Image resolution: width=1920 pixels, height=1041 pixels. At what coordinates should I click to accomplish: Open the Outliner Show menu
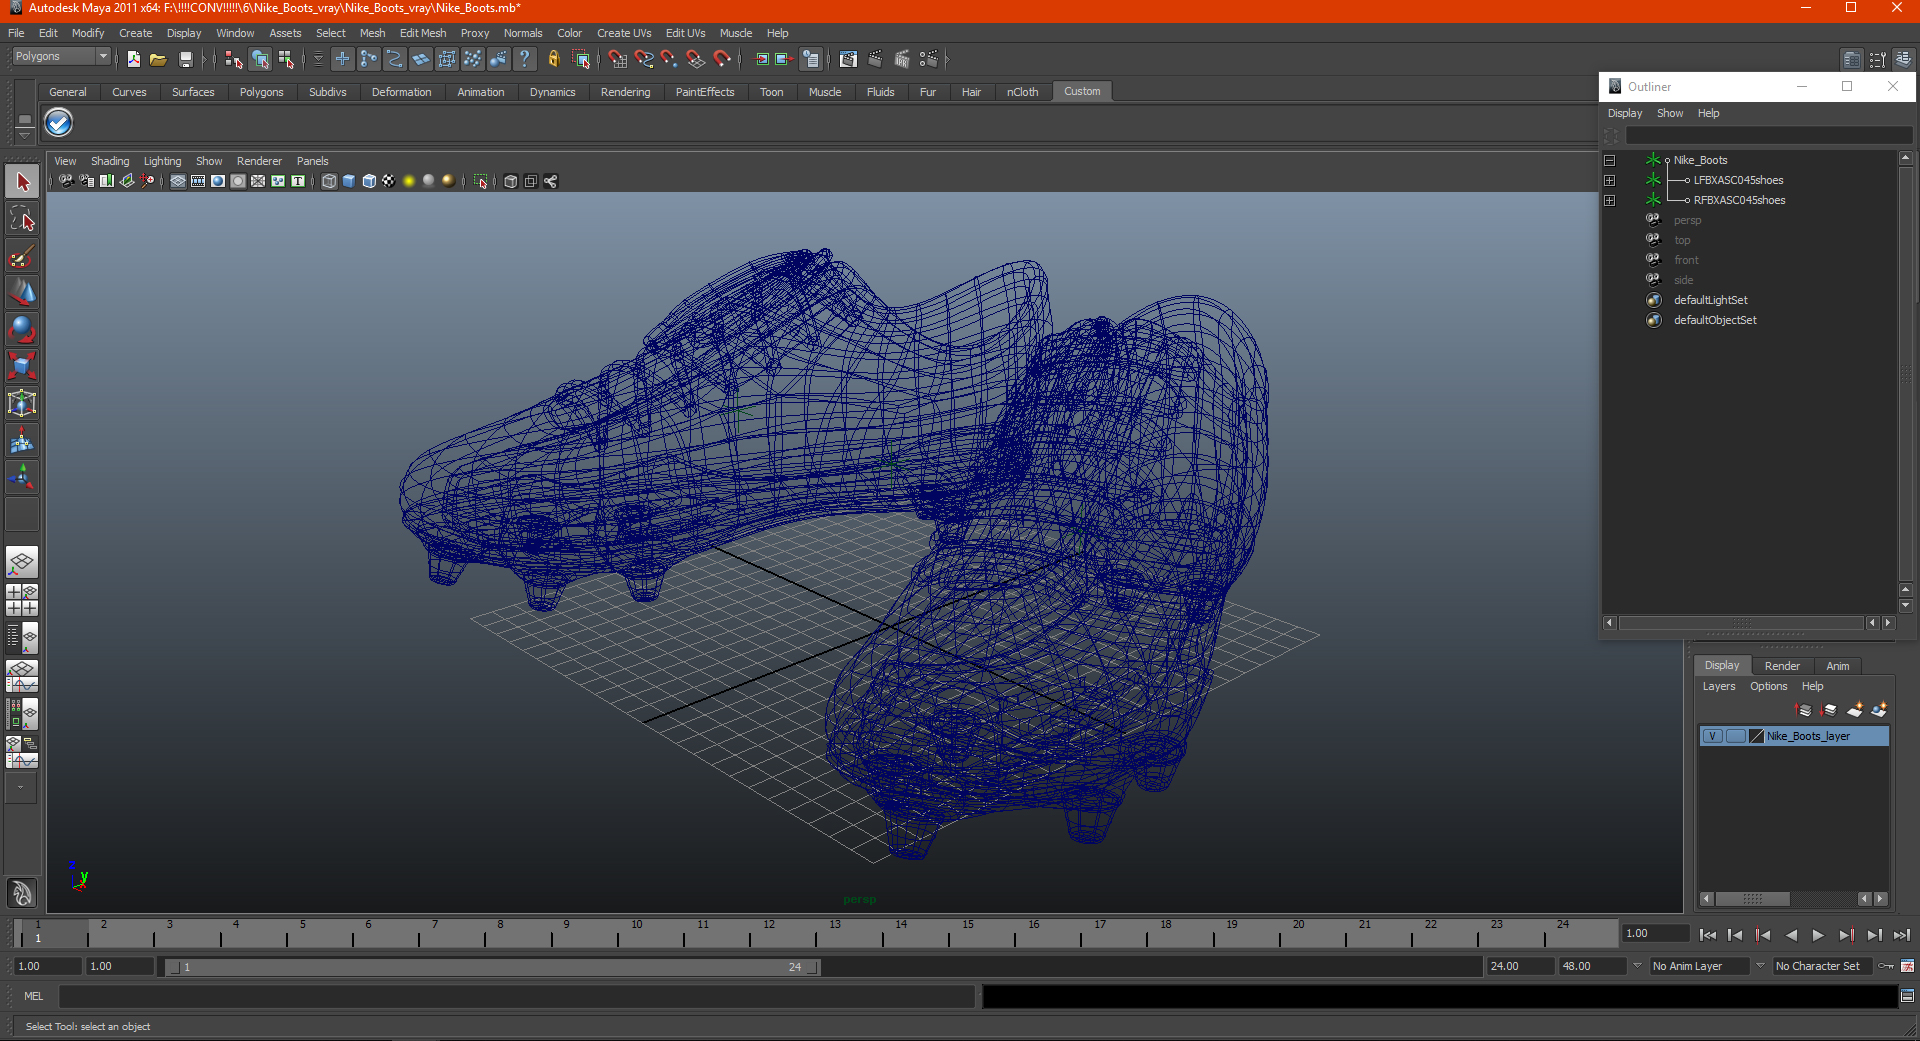pyautogui.click(x=1669, y=113)
